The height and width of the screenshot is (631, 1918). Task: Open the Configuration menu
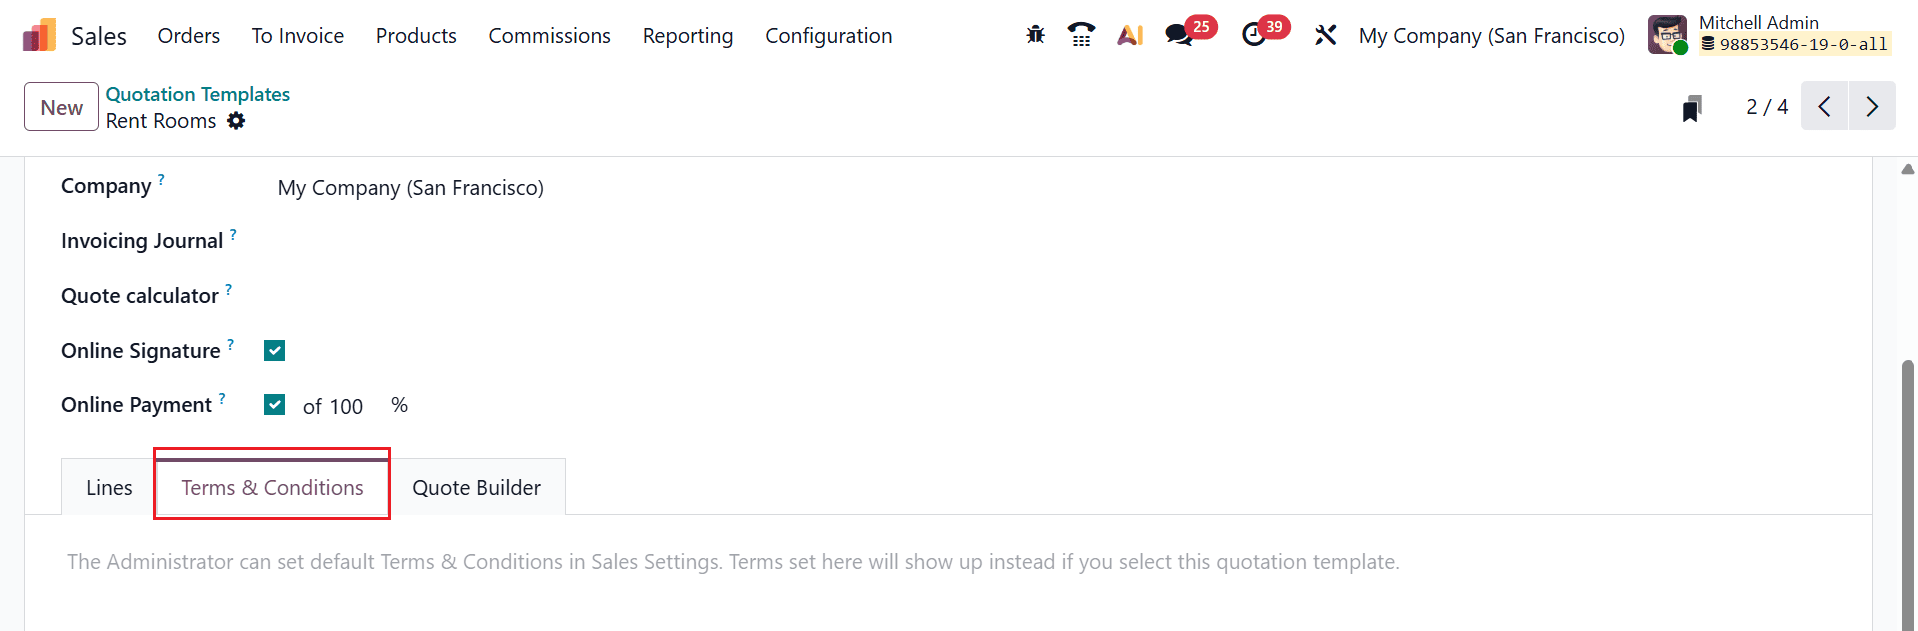(x=828, y=35)
